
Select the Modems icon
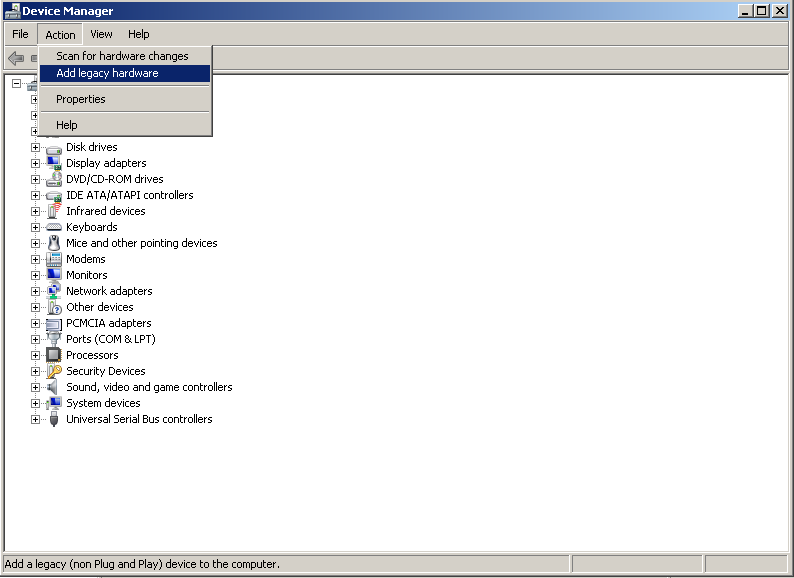54,259
